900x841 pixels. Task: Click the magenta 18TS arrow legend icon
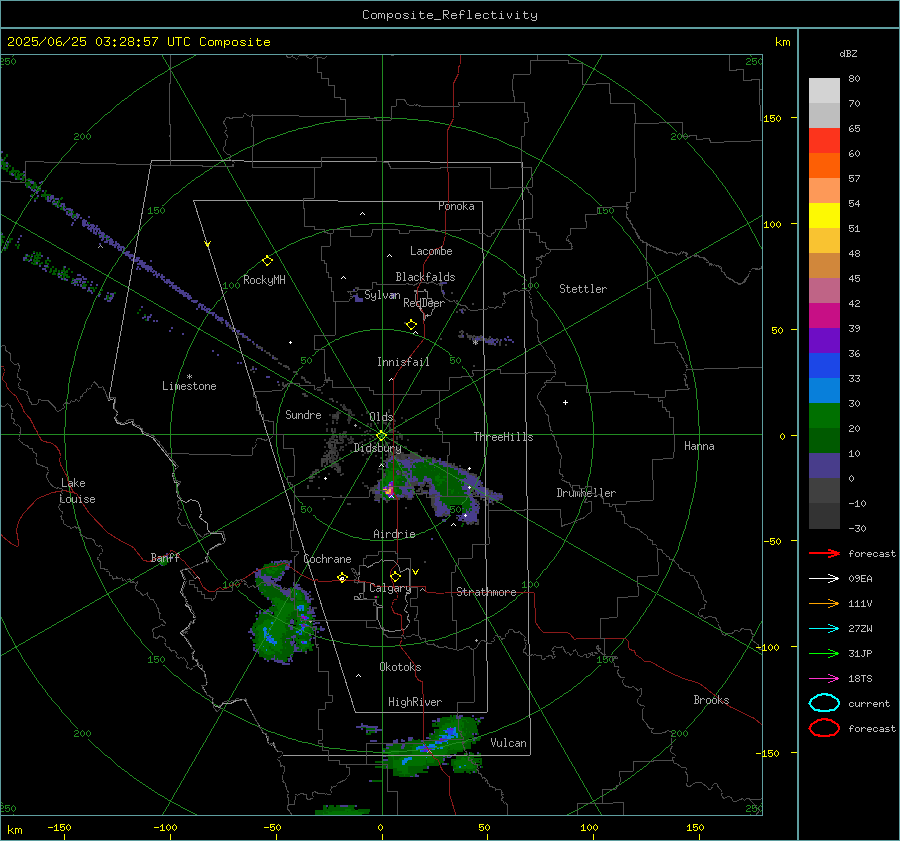(824, 679)
